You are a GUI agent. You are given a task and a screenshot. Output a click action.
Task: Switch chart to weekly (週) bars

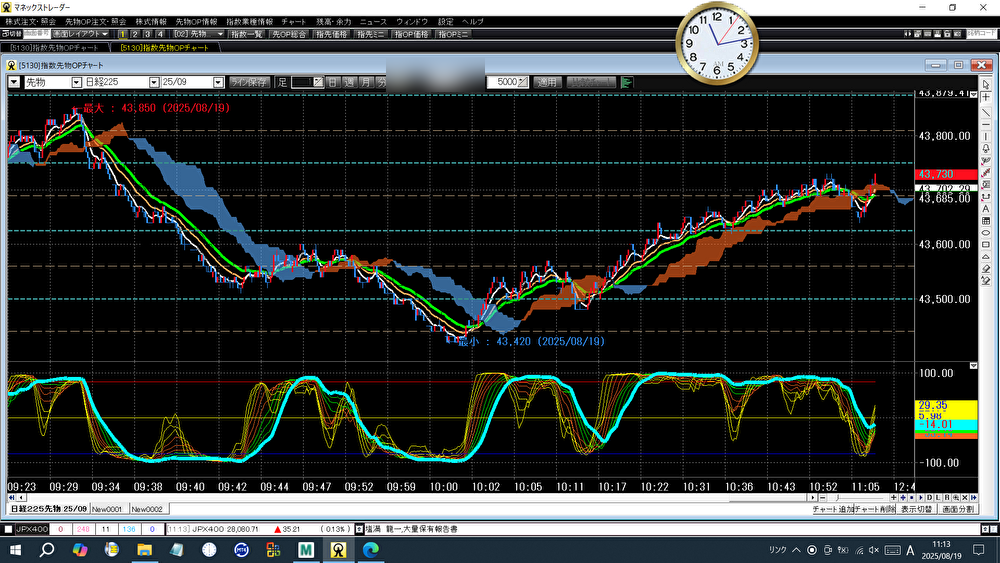[349, 82]
